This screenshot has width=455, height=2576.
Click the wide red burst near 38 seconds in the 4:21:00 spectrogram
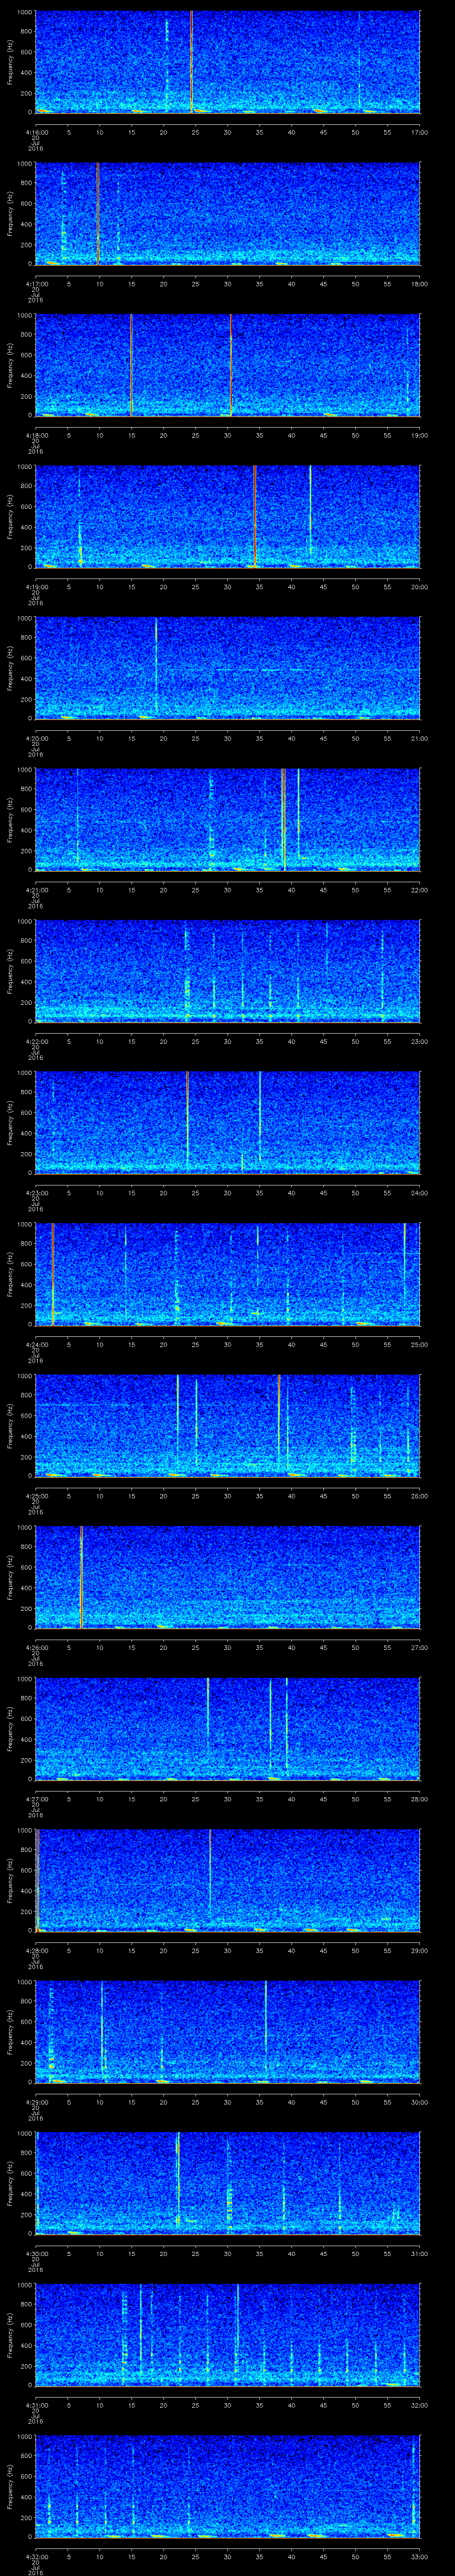tap(284, 819)
